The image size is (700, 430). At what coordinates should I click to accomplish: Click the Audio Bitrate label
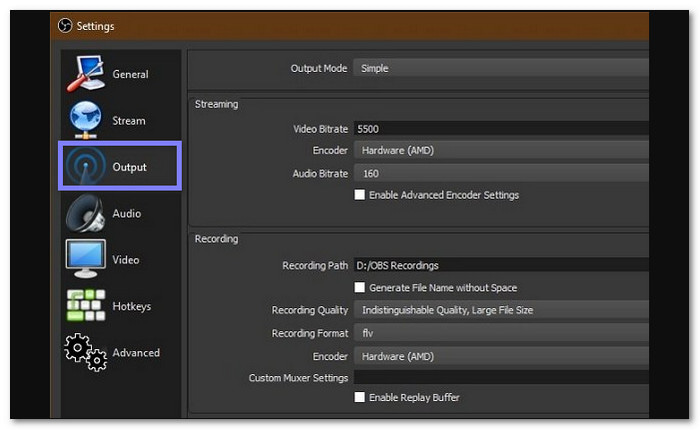[x=320, y=173]
